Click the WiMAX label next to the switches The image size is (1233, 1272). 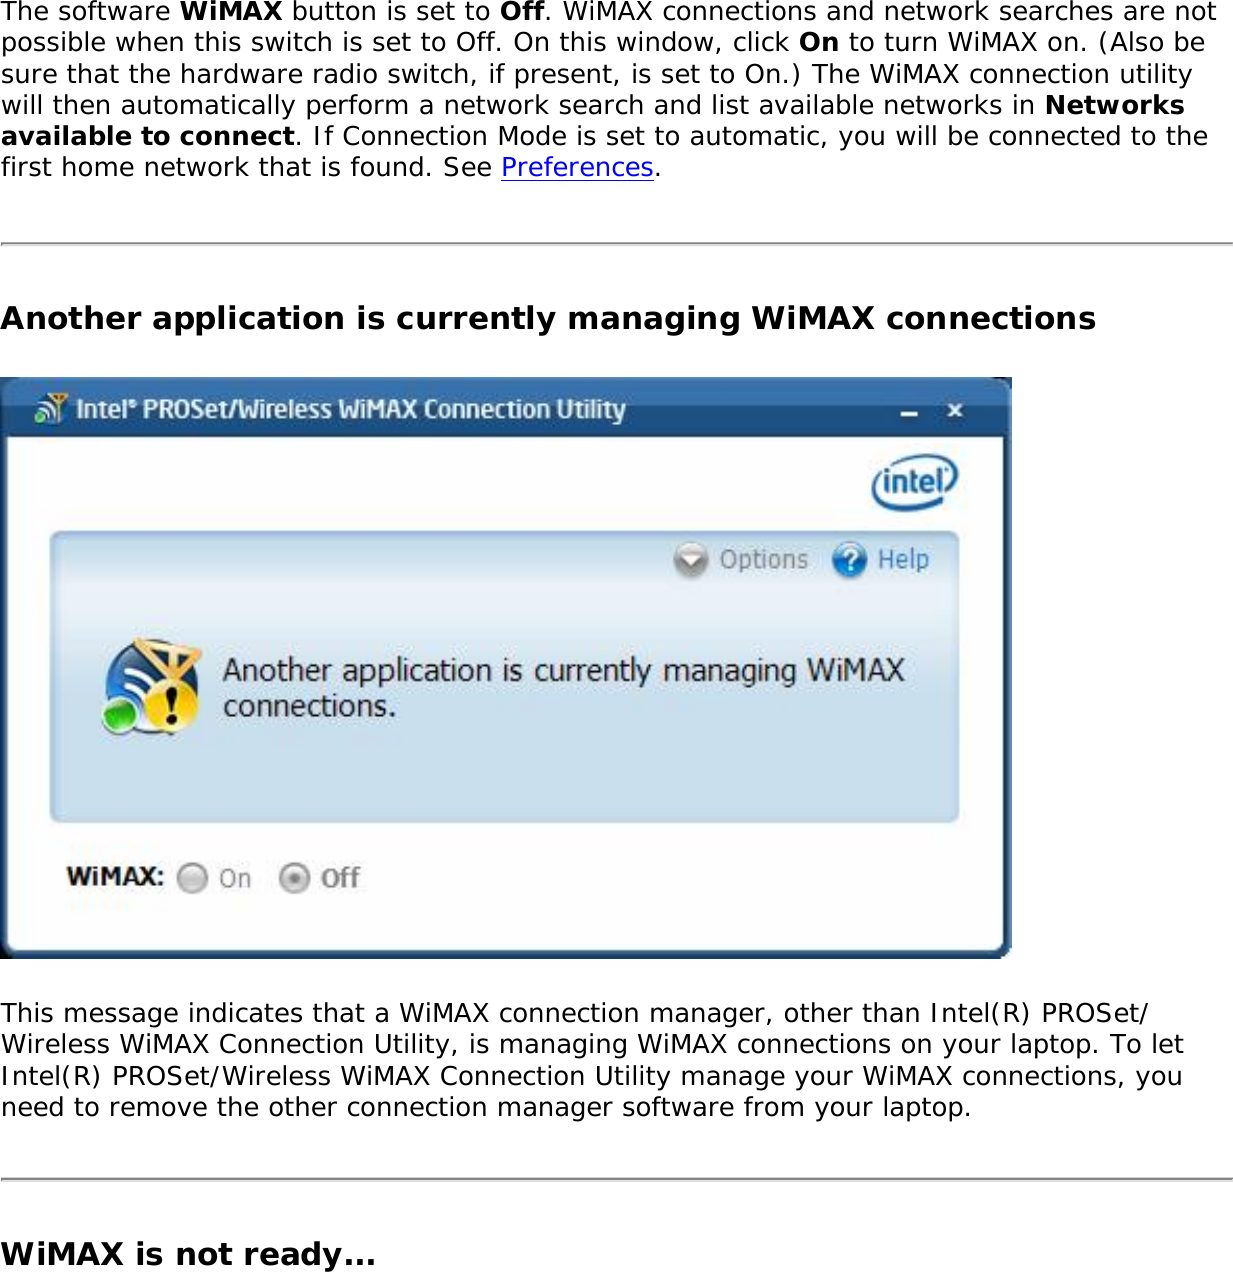(x=113, y=876)
